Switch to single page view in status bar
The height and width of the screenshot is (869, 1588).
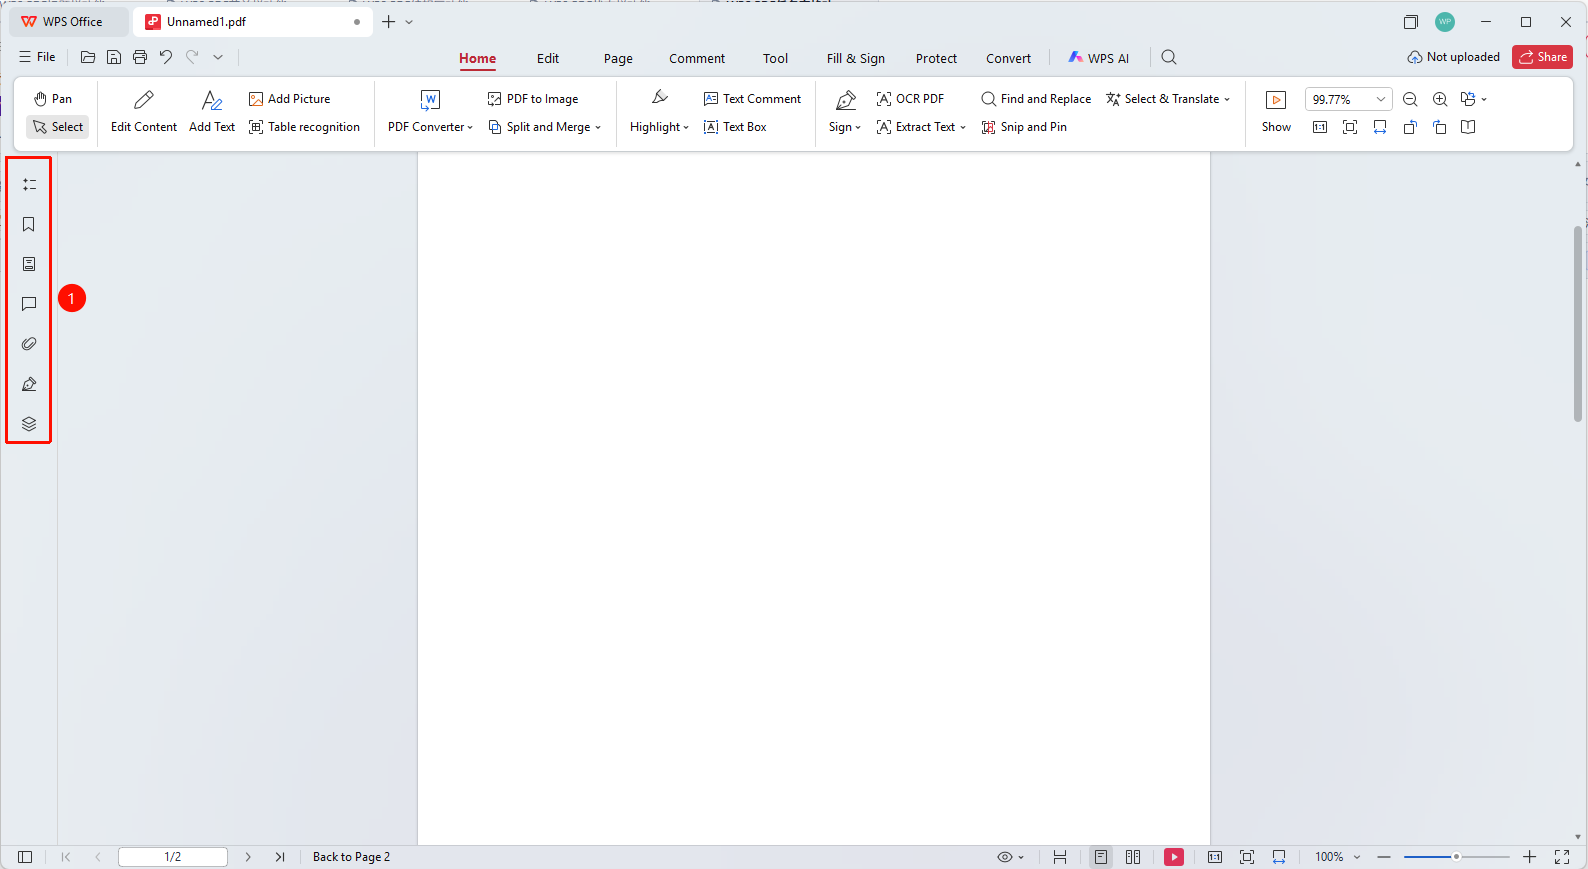click(x=1101, y=857)
